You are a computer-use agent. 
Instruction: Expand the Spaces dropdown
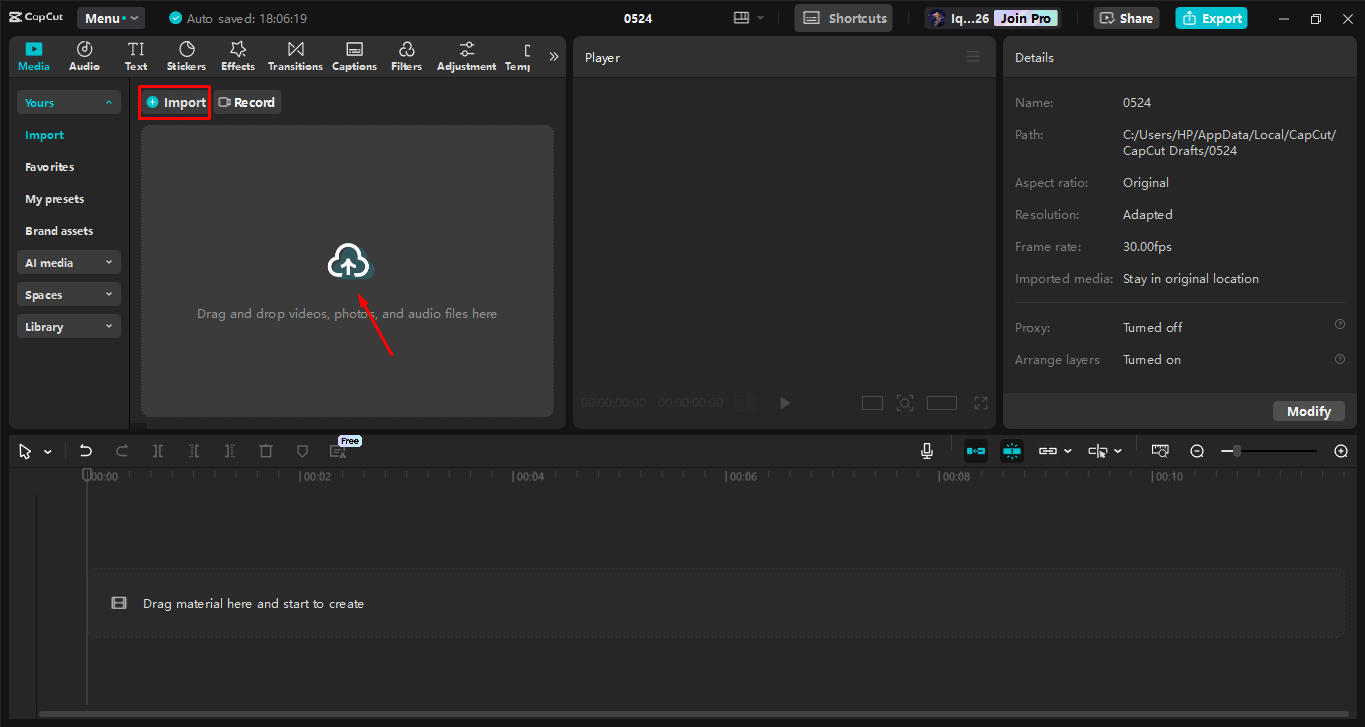tap(68, 294)
